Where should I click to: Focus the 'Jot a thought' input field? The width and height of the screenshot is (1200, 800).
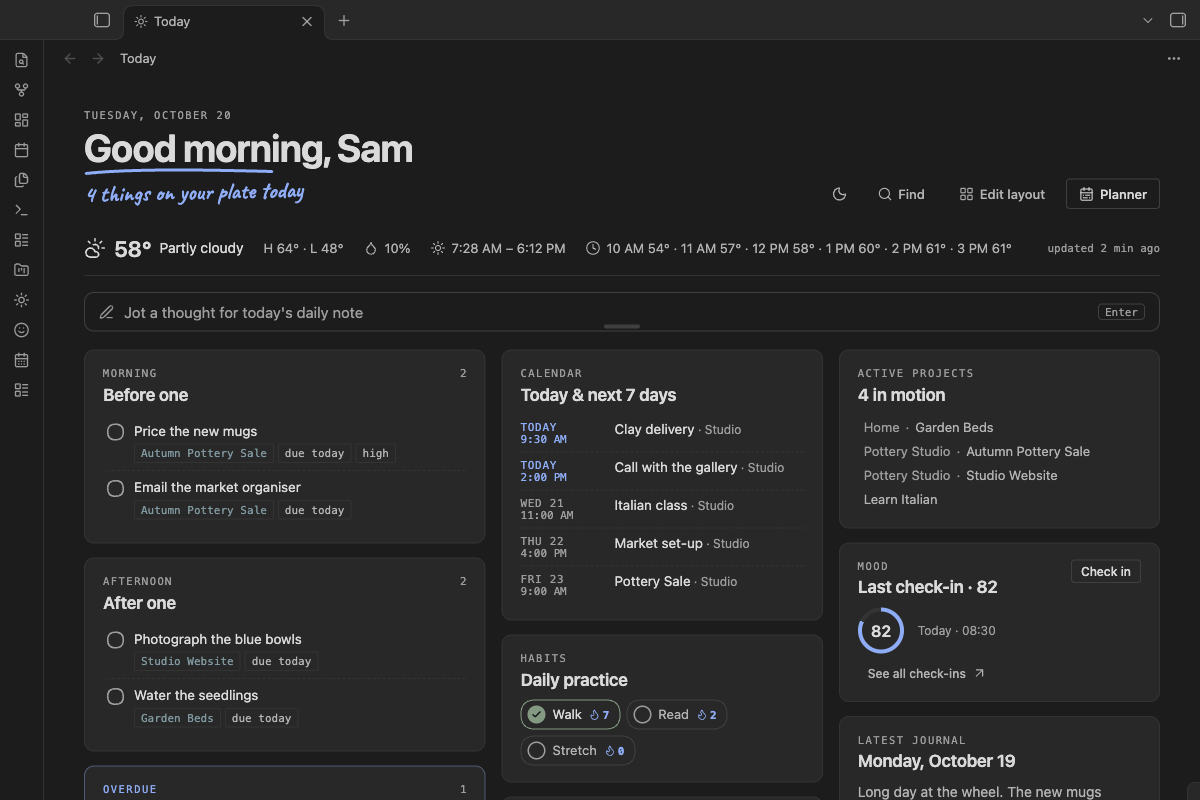point(622,312)
